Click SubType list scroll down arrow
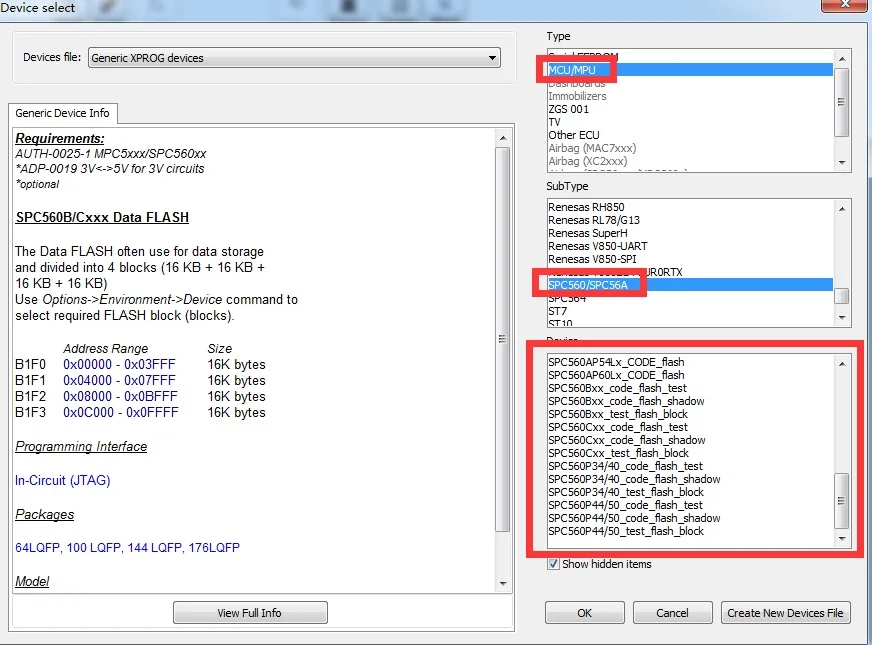This screenshot has width=872, height=645. (842, 317)
